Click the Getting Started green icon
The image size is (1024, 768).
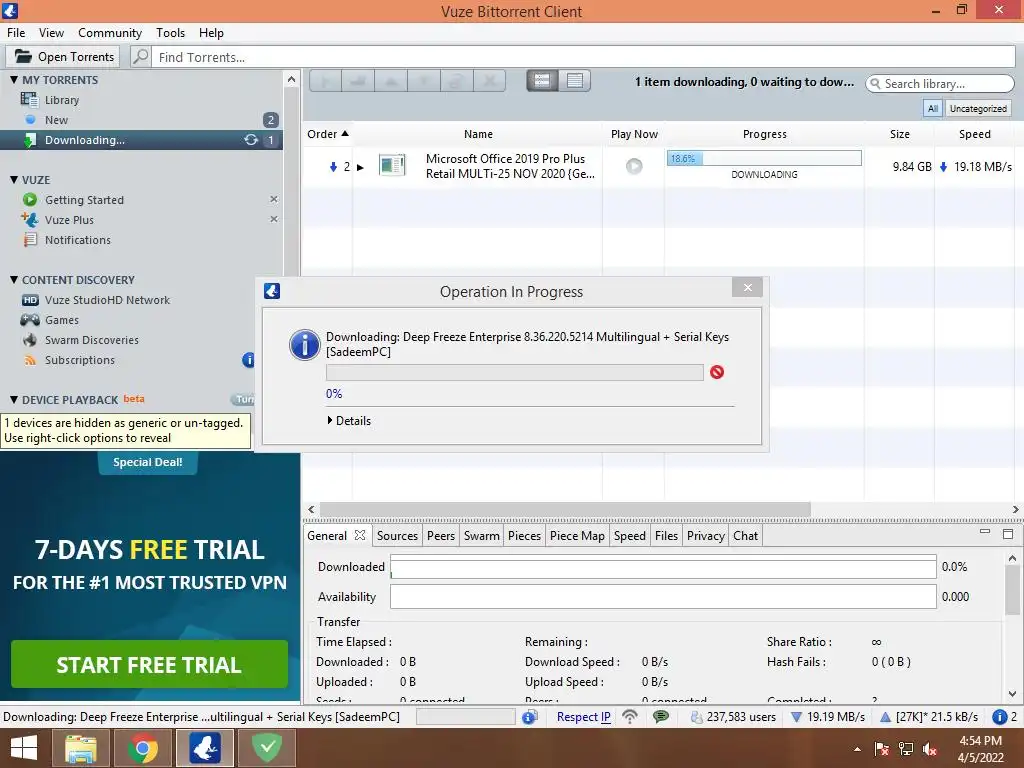(x=29, y=200)
